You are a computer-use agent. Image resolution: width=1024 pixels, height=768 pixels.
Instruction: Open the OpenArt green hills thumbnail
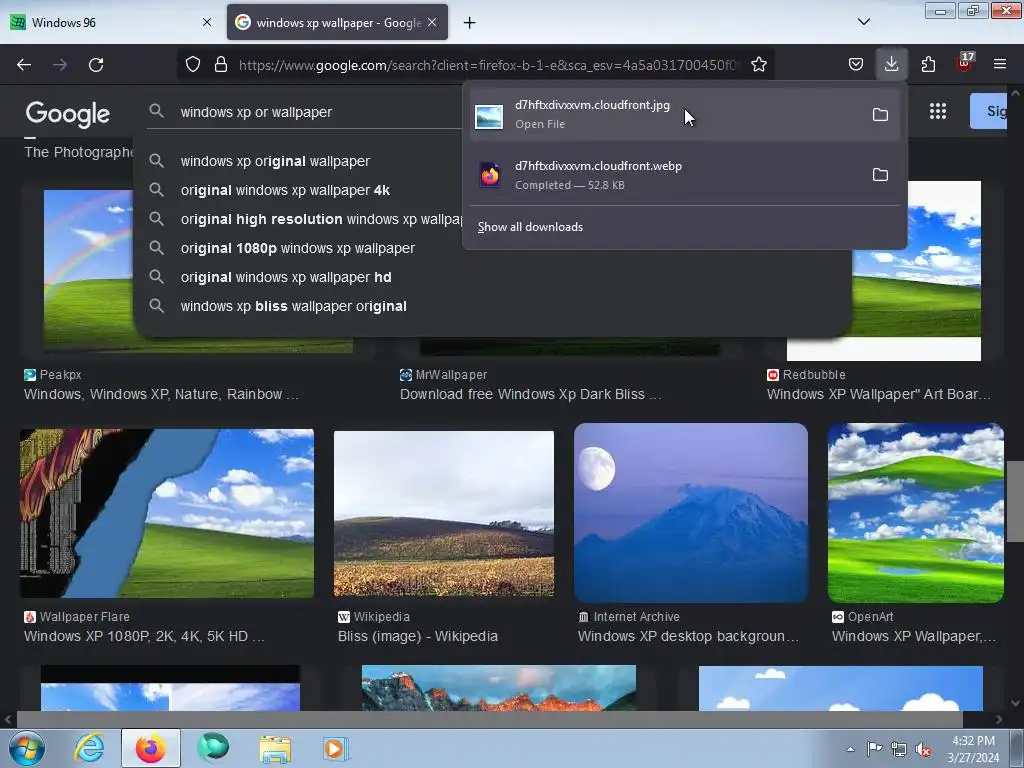click(x=916, y=513)
